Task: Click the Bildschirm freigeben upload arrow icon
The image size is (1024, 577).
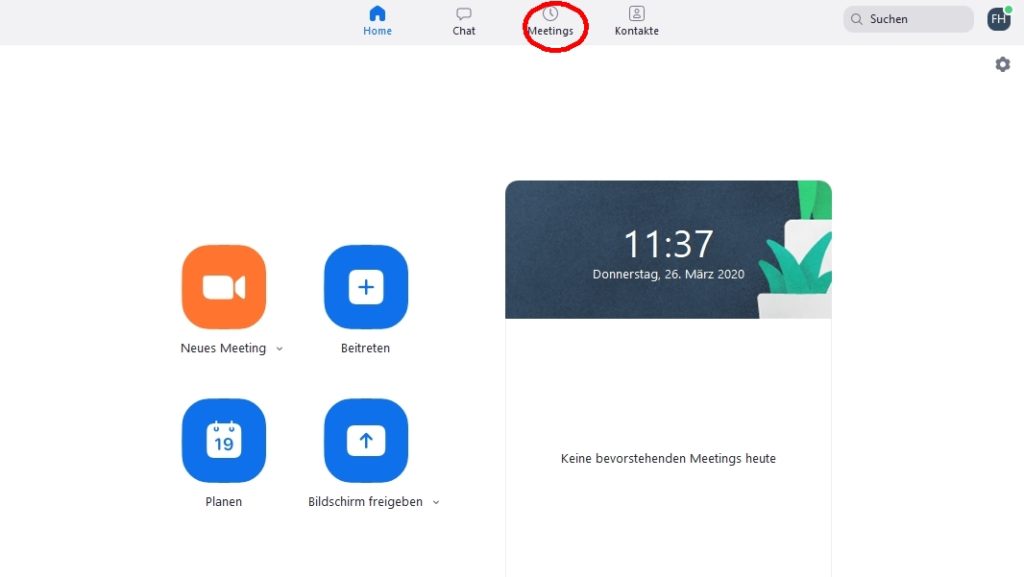Action: tap(366, 441)
